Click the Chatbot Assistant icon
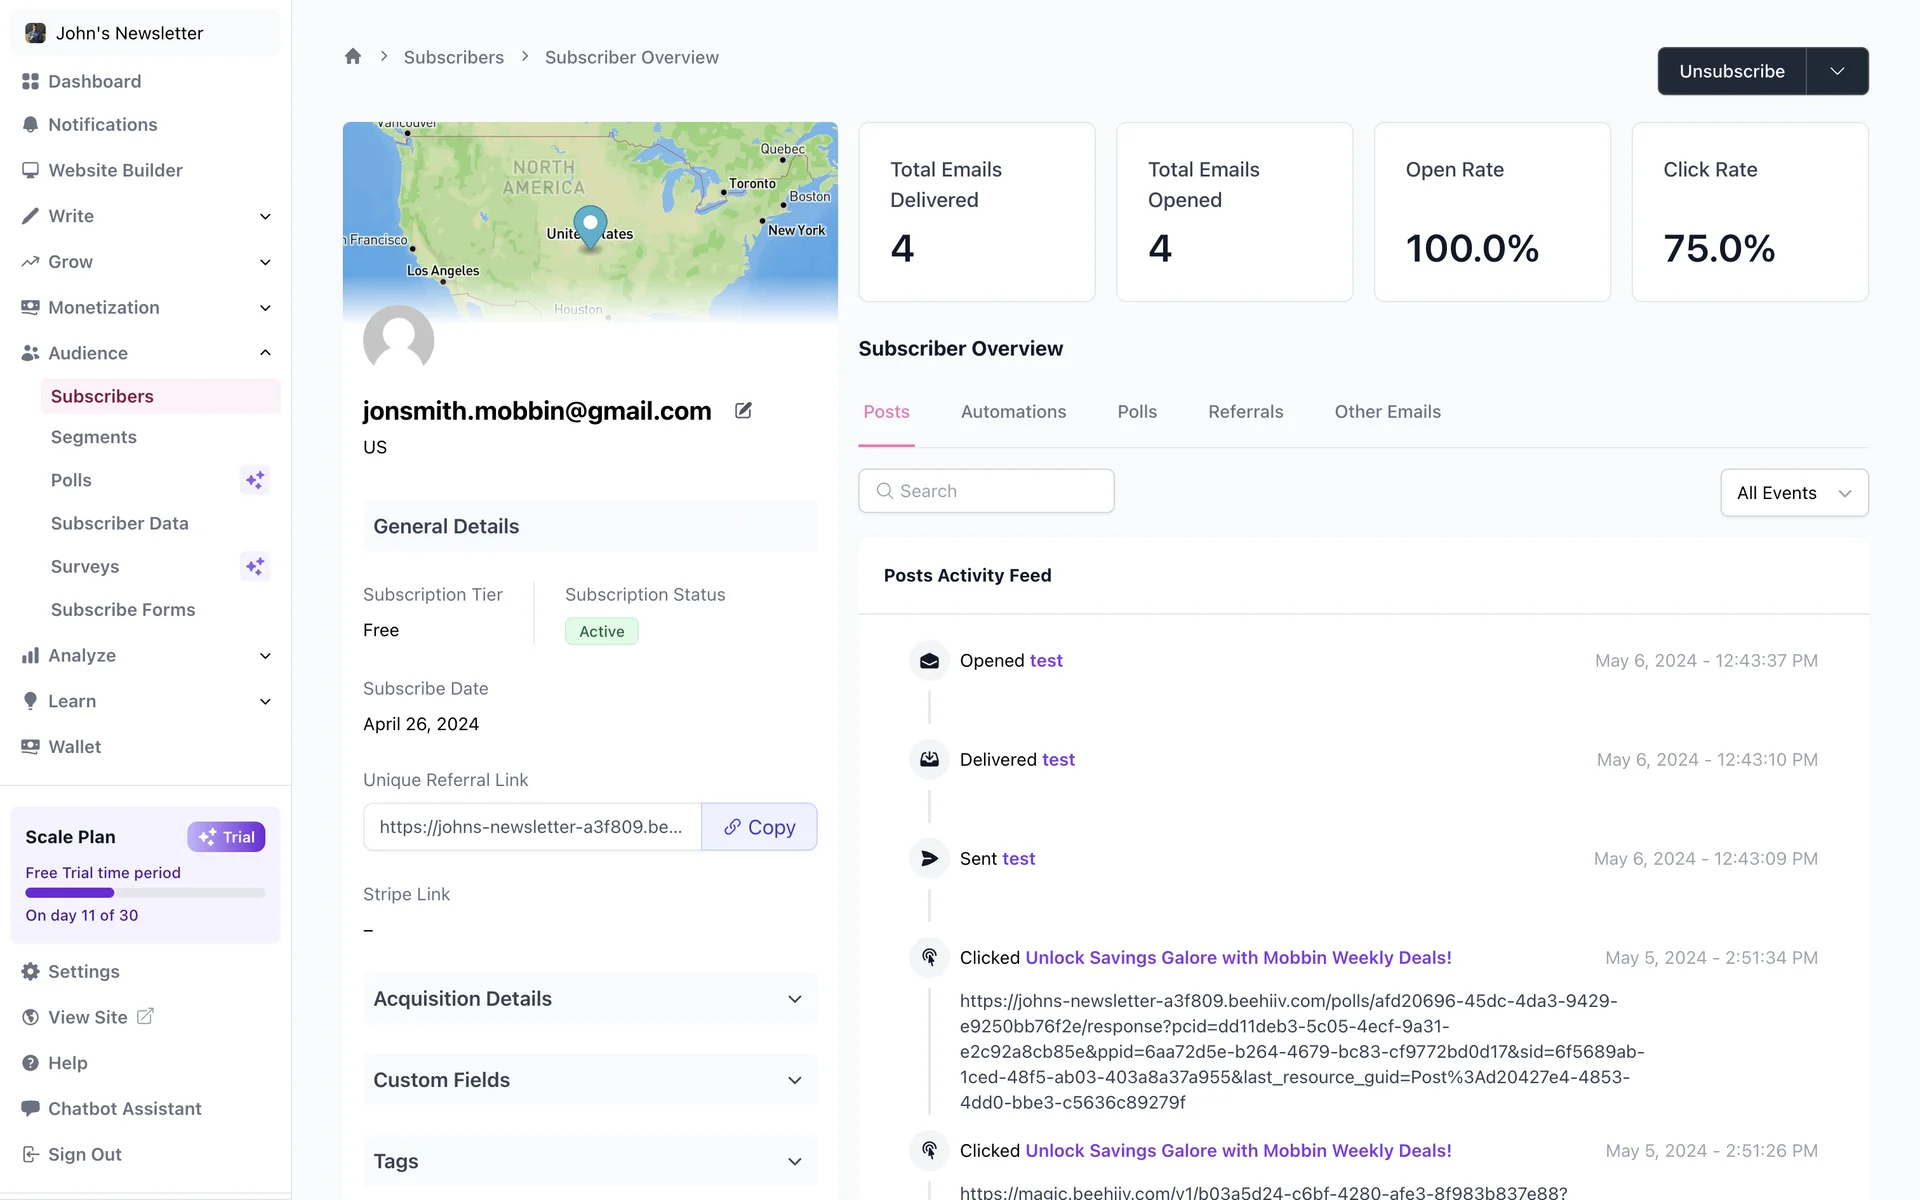Image resolution: width=1920 pixels, height=1200 pixels. point(30,1108)
